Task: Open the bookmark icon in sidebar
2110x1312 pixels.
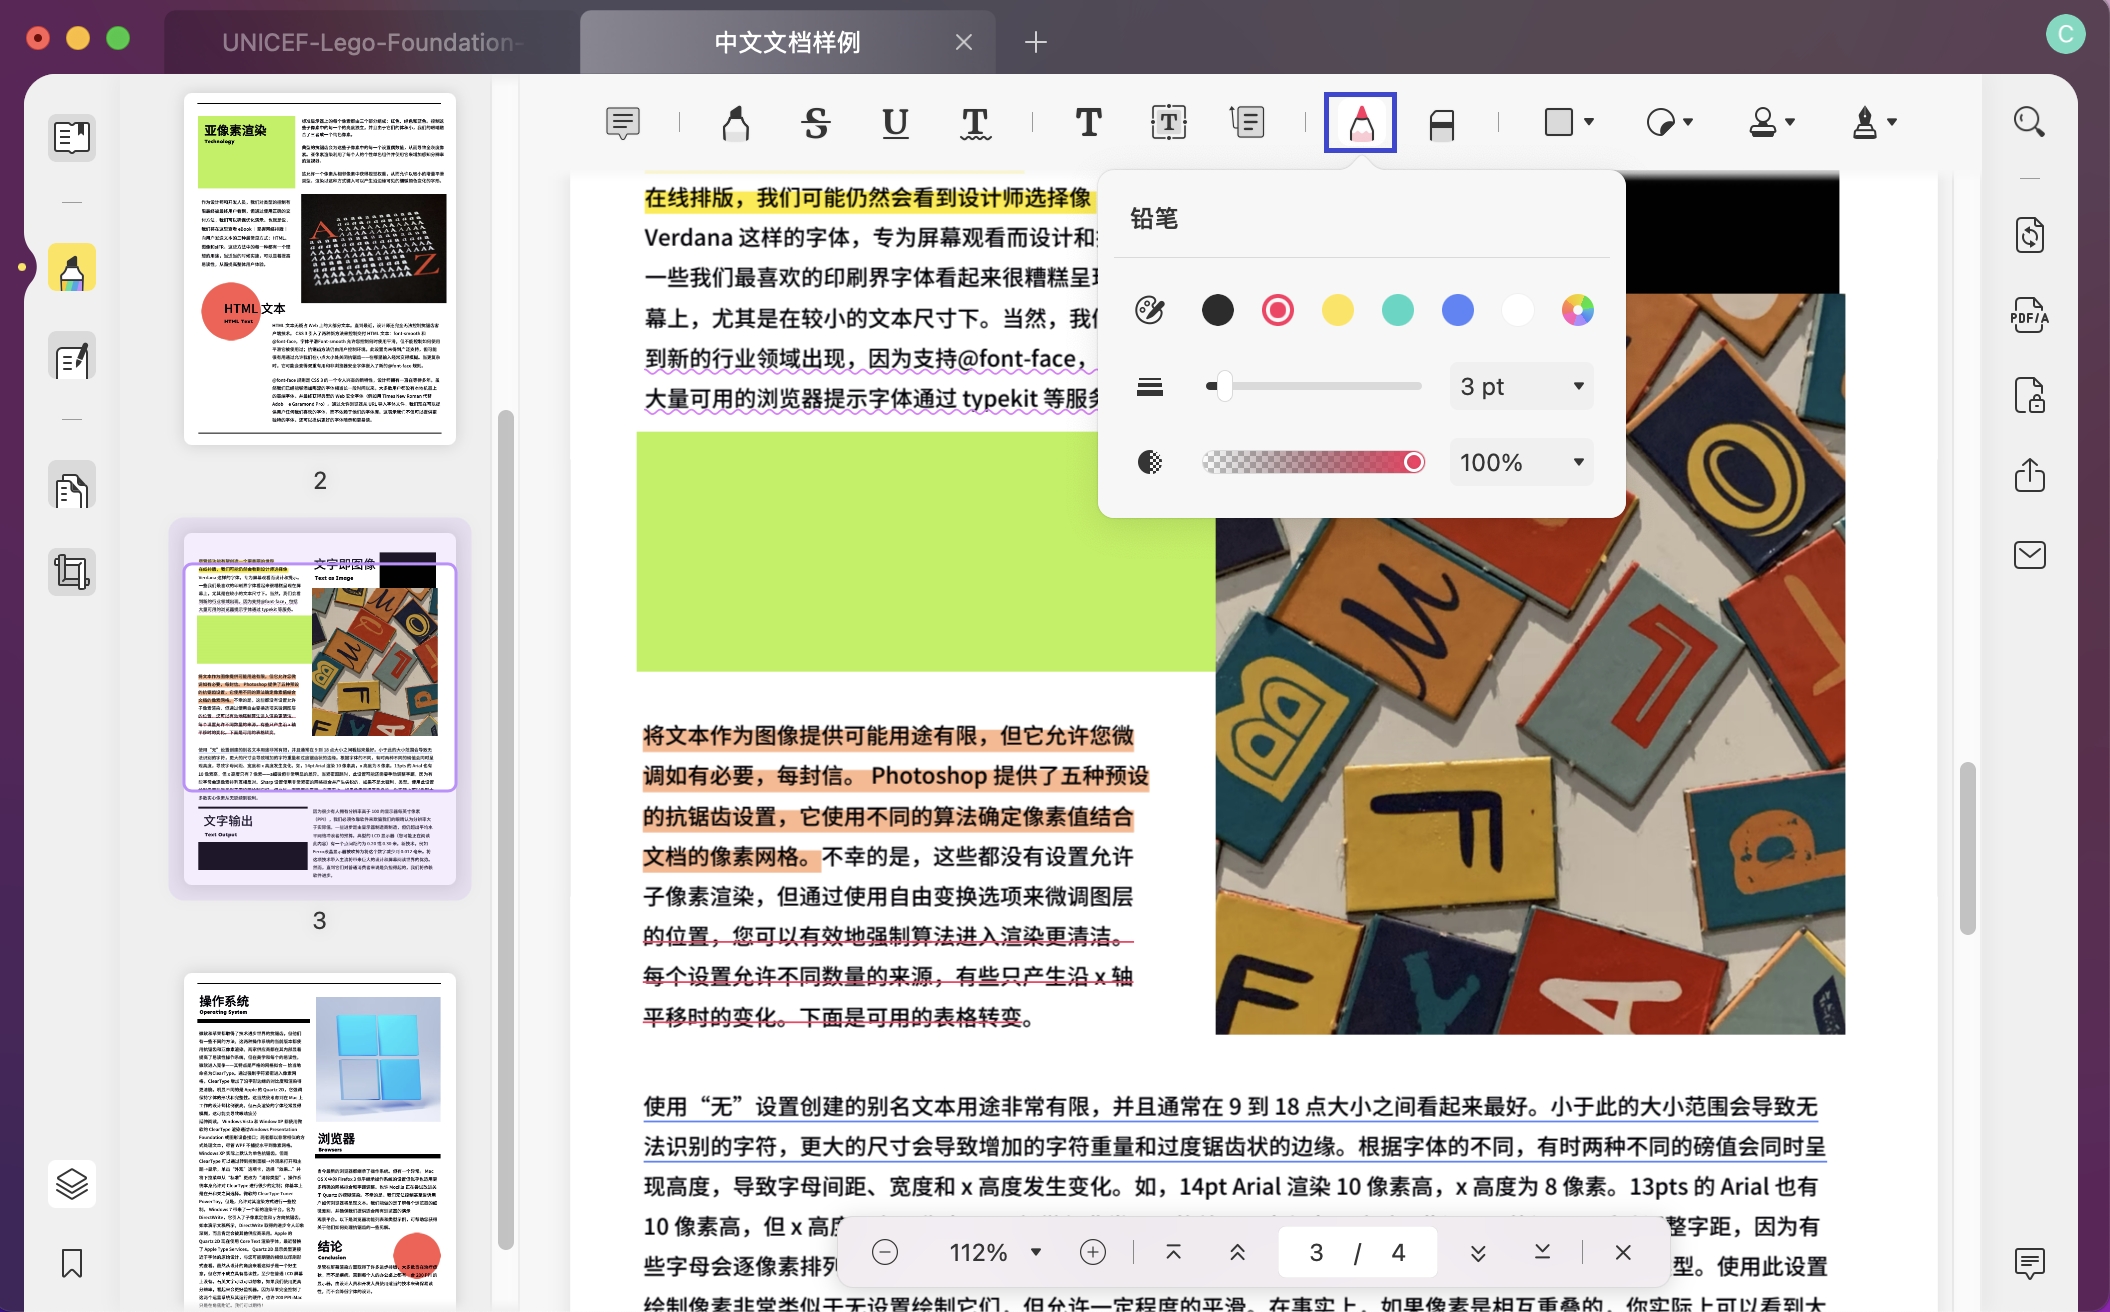Action: 72,1263
